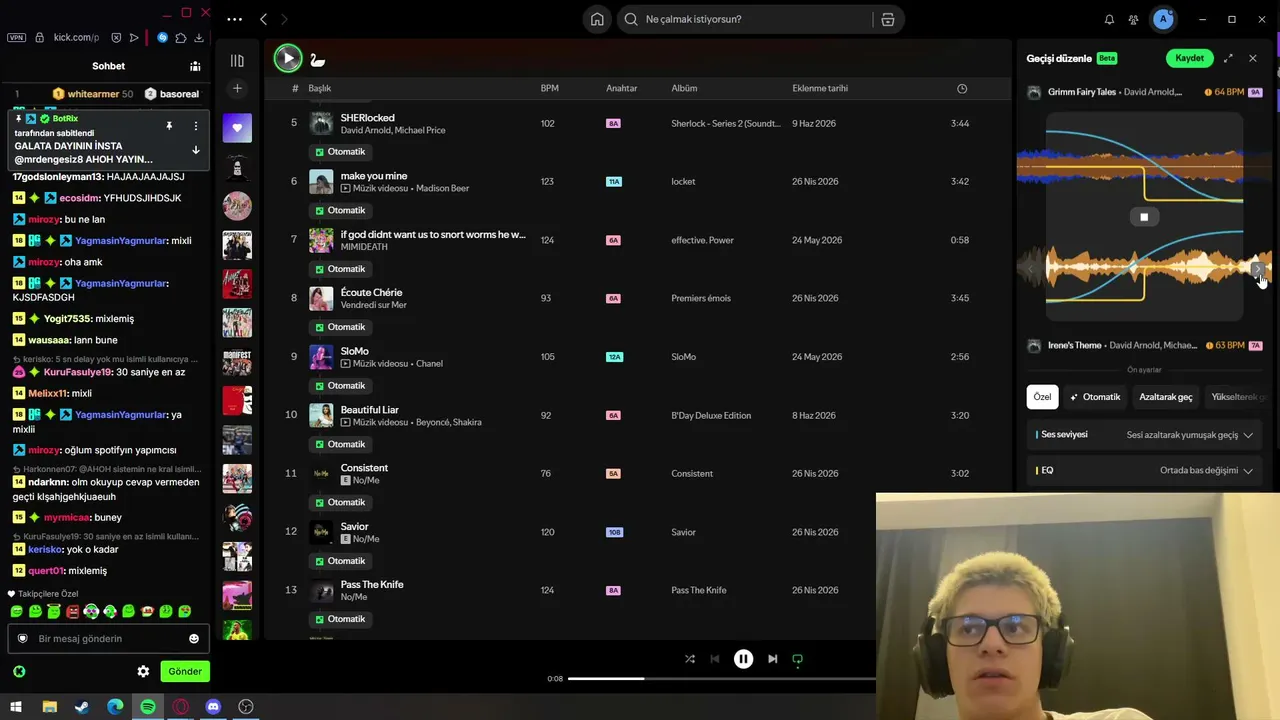Sort tracks by the BPM column header
Screen dimensions: 1280x720
(x=549, y=88)
